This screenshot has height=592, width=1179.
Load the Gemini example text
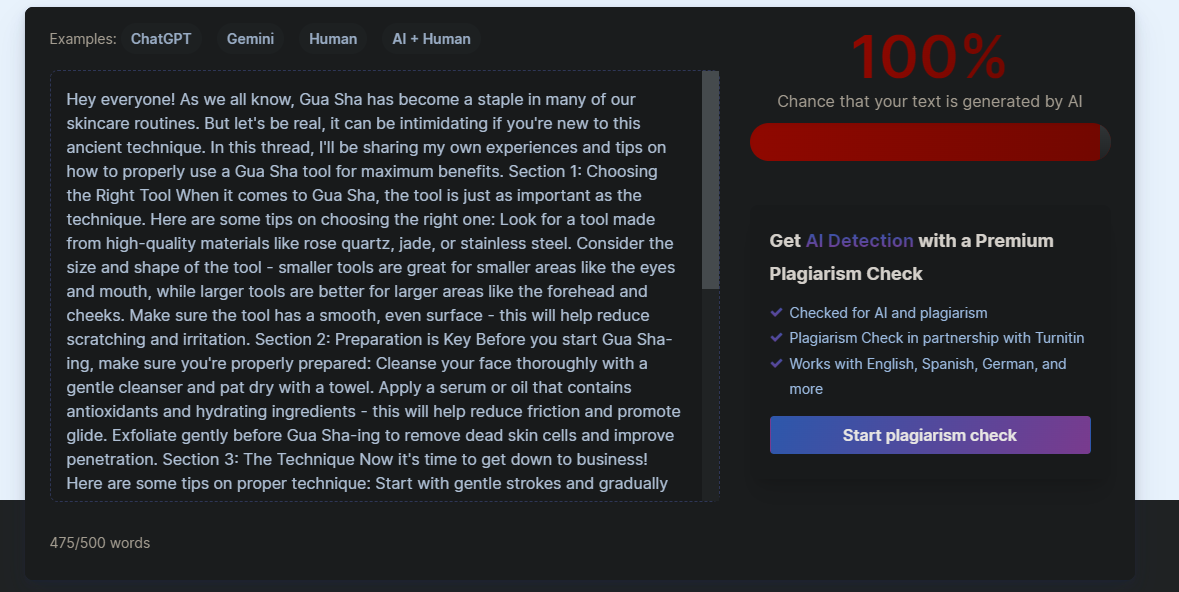click(x=250, y=39)
